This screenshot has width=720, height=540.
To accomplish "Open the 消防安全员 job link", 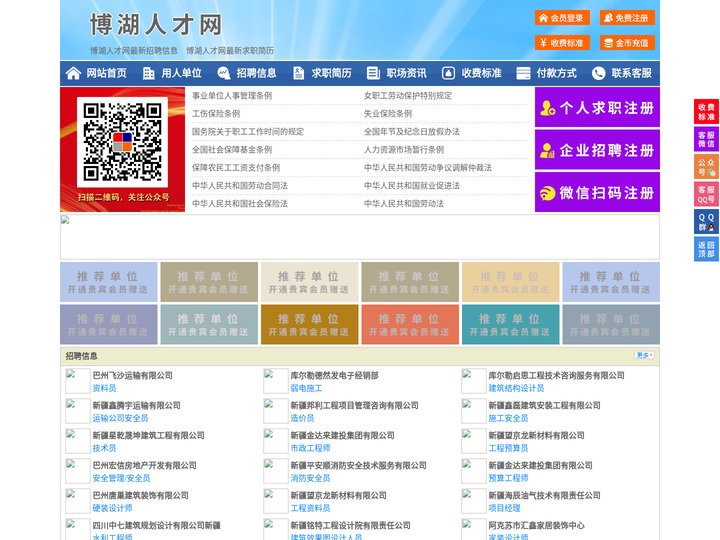I will point(310,478).
